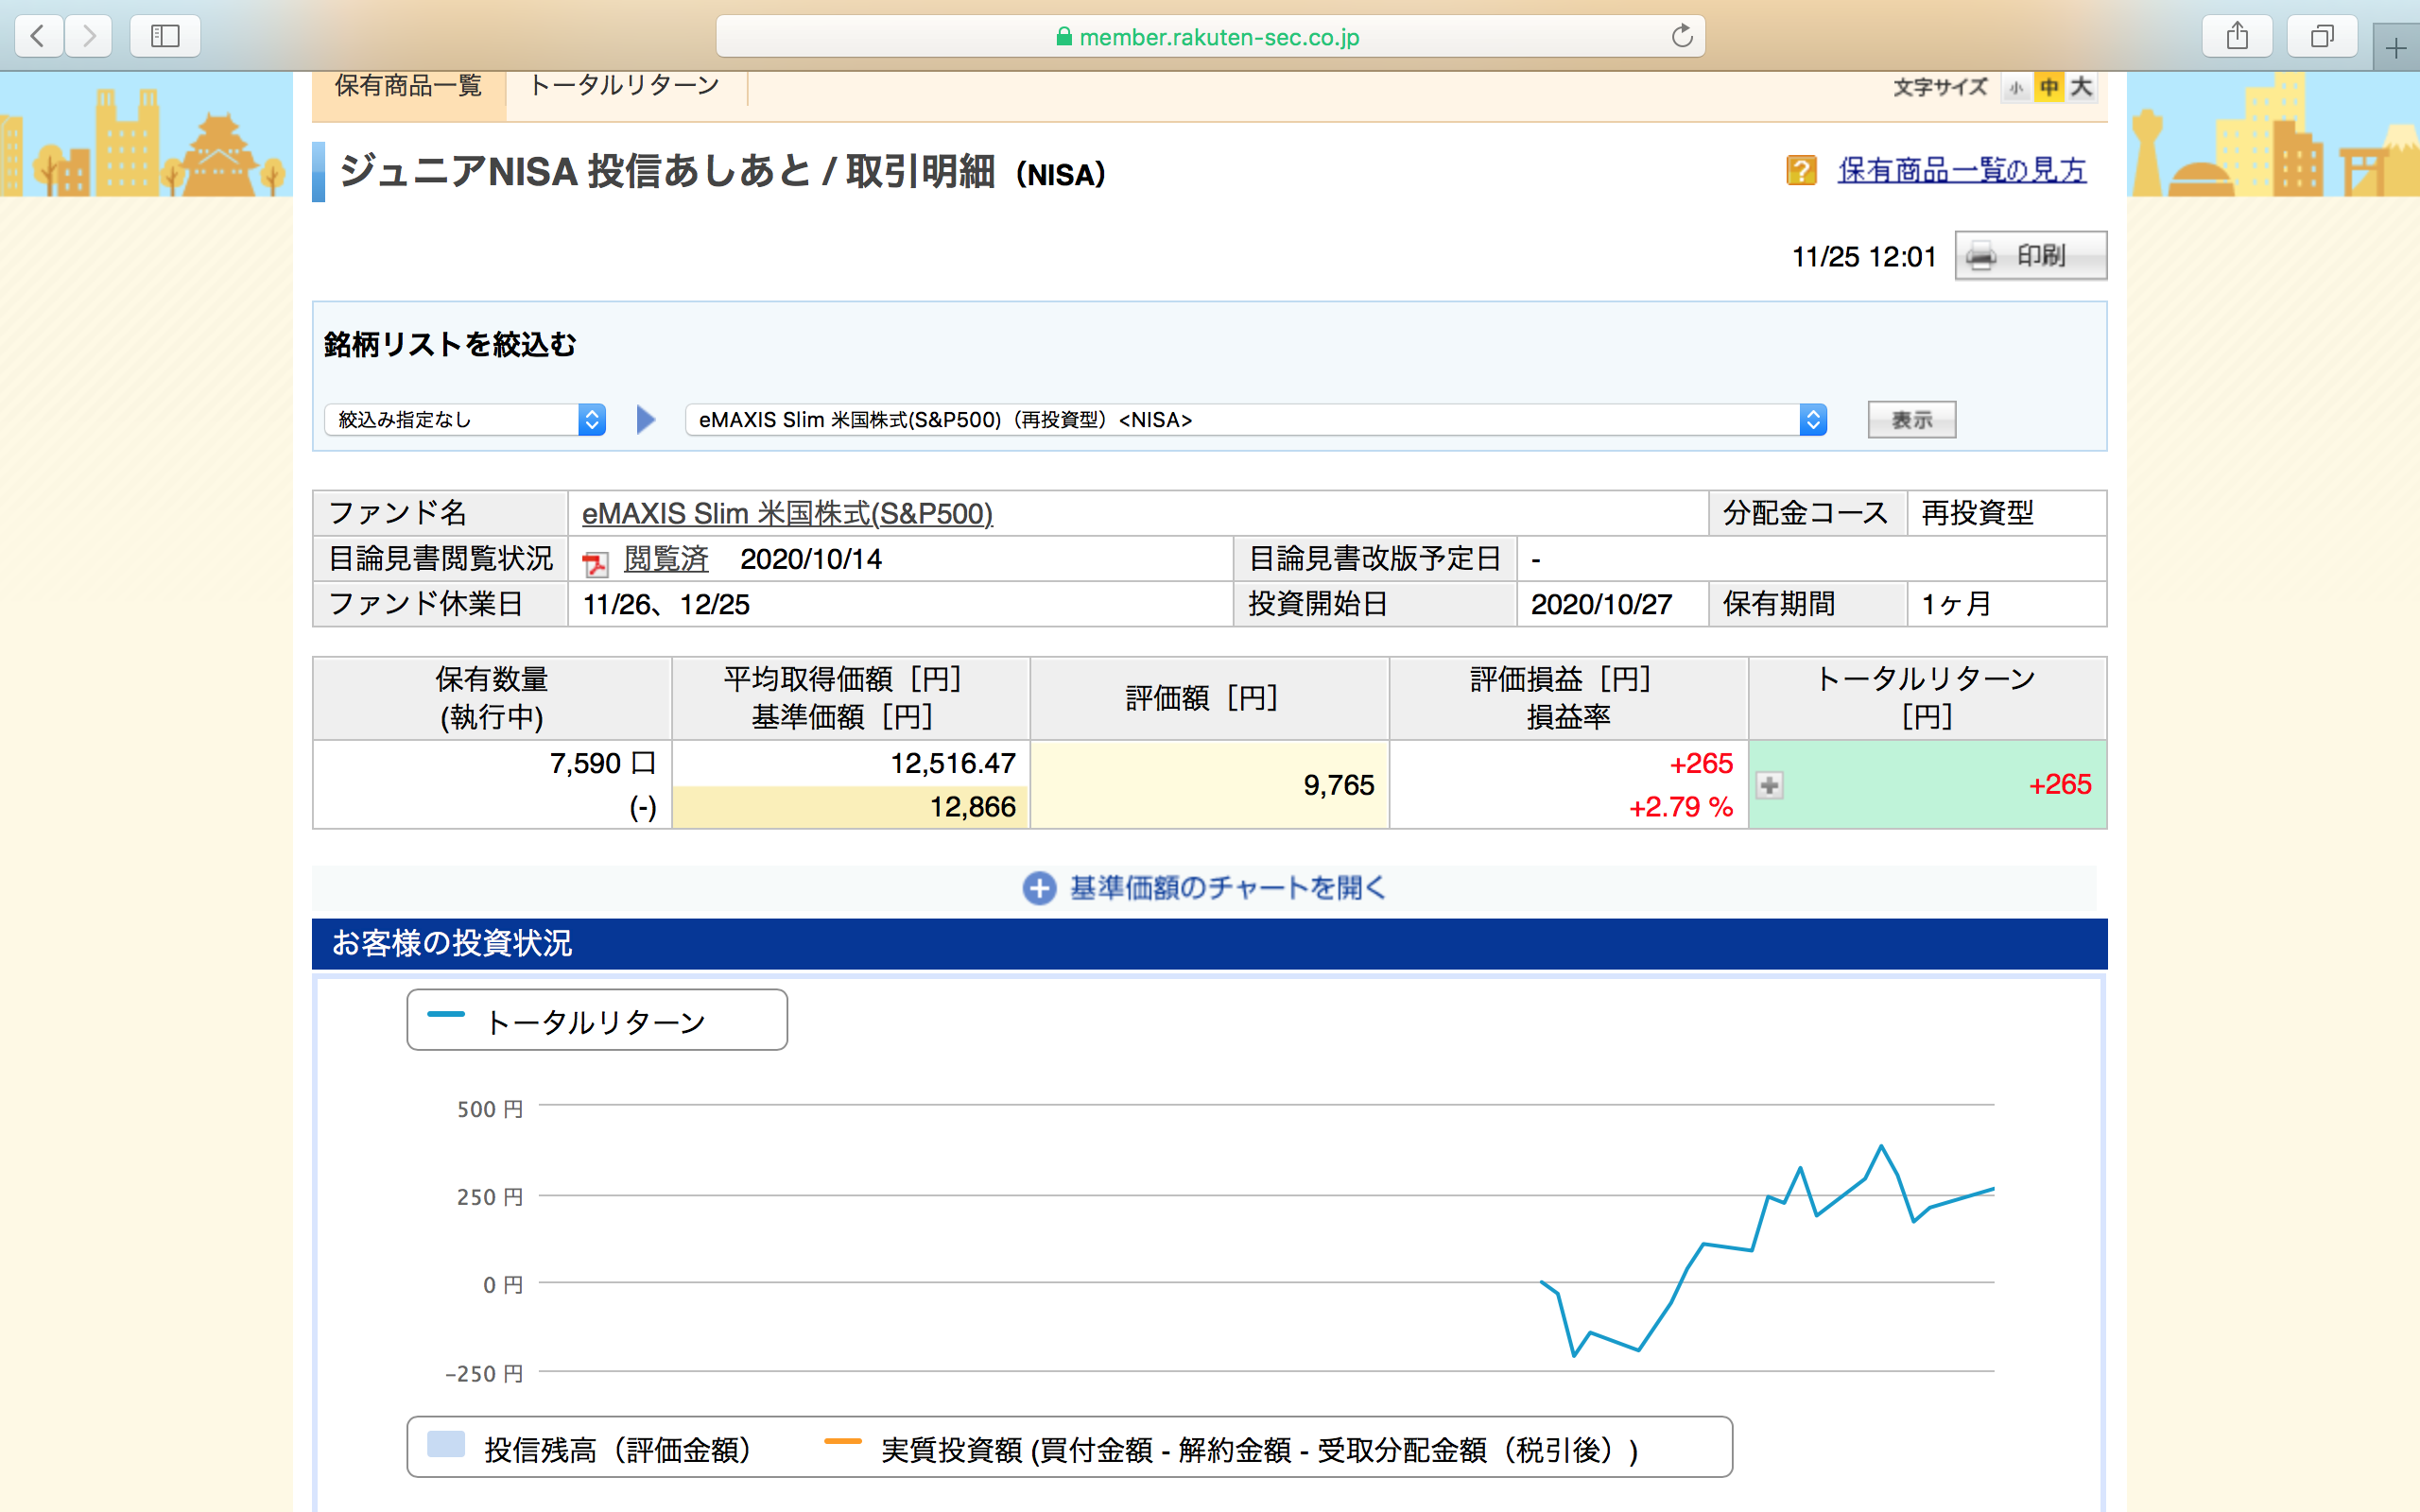2420x1512 pixels.
Task: Click the blue triangle arrow between filters
Action: [646, 419]
